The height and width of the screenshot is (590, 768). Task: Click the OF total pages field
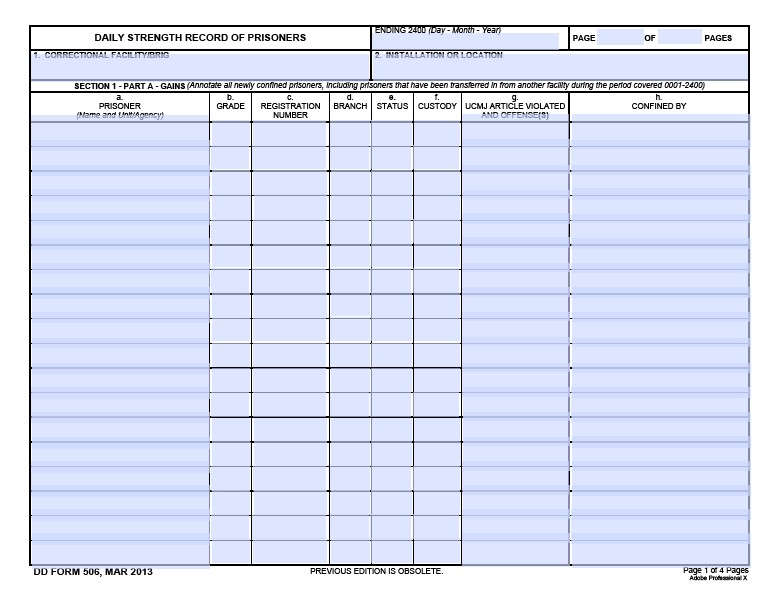679,37
